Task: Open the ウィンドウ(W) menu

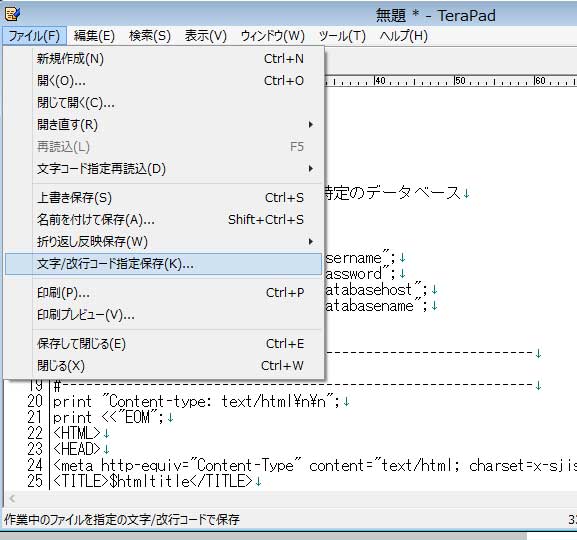Action: [272, 36]
